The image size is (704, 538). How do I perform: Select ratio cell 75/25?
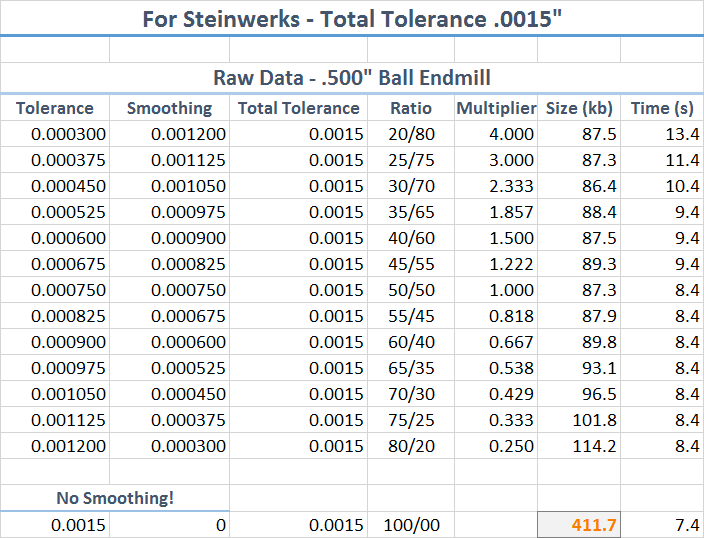pos(411,420)
